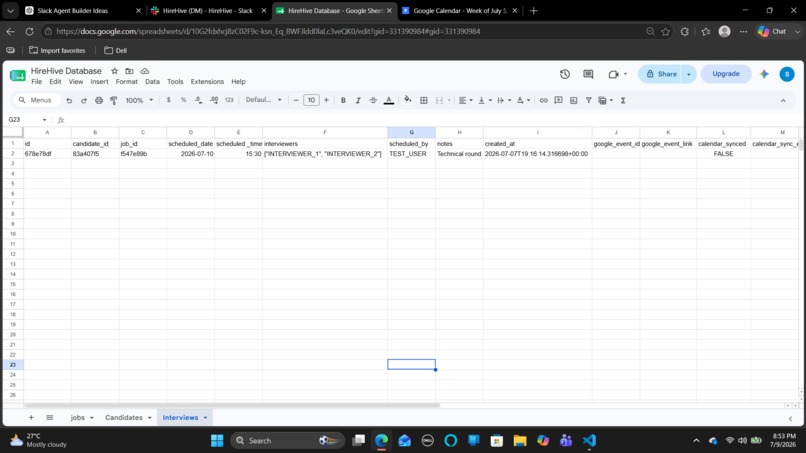Open the Name box dropdown arrow

point(45,120)
